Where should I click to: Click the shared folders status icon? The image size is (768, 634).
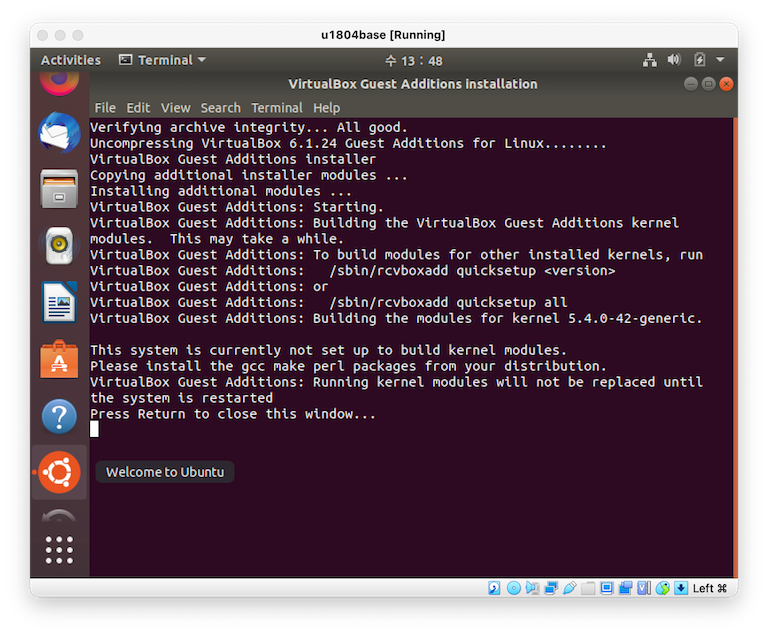(x=588, y=588)
